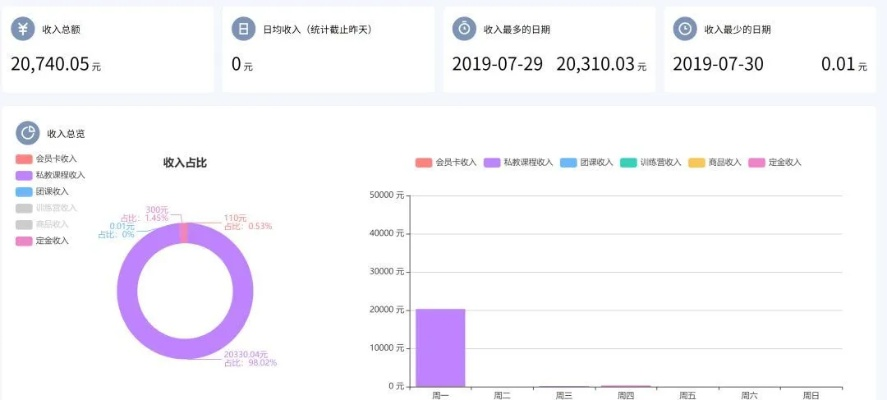Viewport: 887px width, 400px height.
Task: Toggle 商品收入 in the bar chart legend
Action: pyautogui.click(x=715, y=162)
